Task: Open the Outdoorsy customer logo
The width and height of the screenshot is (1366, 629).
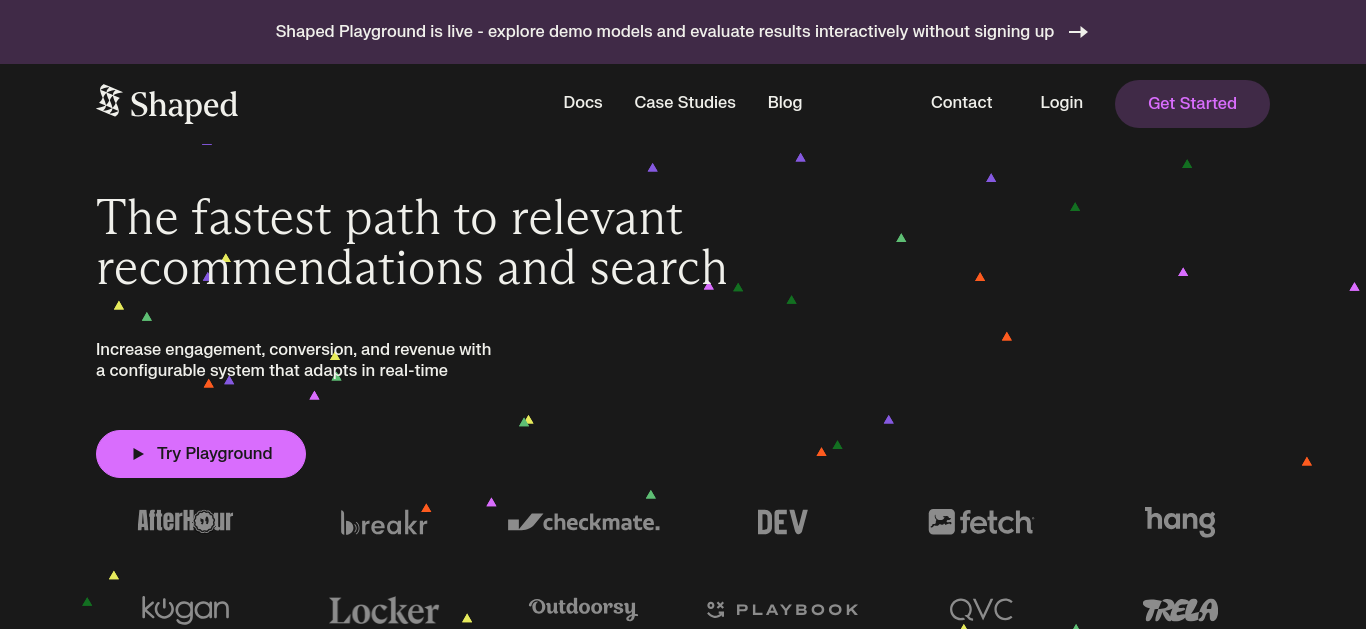Action: 583,609
